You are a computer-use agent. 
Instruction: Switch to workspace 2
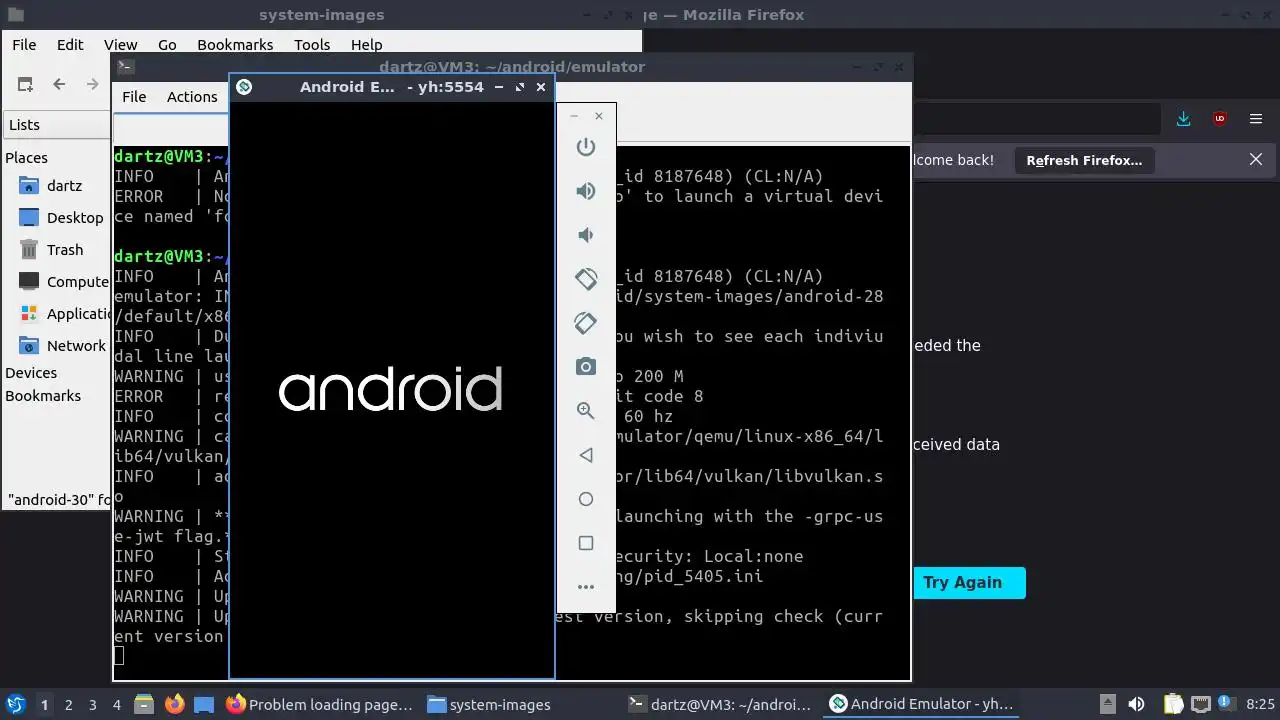coord(69,705)
